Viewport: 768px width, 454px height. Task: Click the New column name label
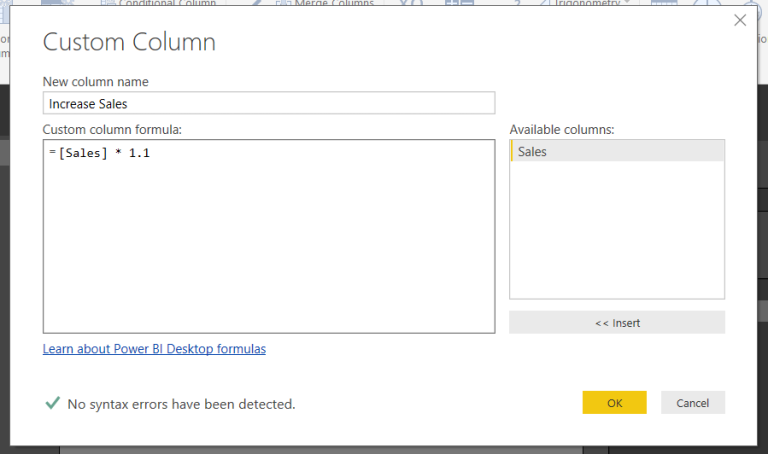[96, 81]
